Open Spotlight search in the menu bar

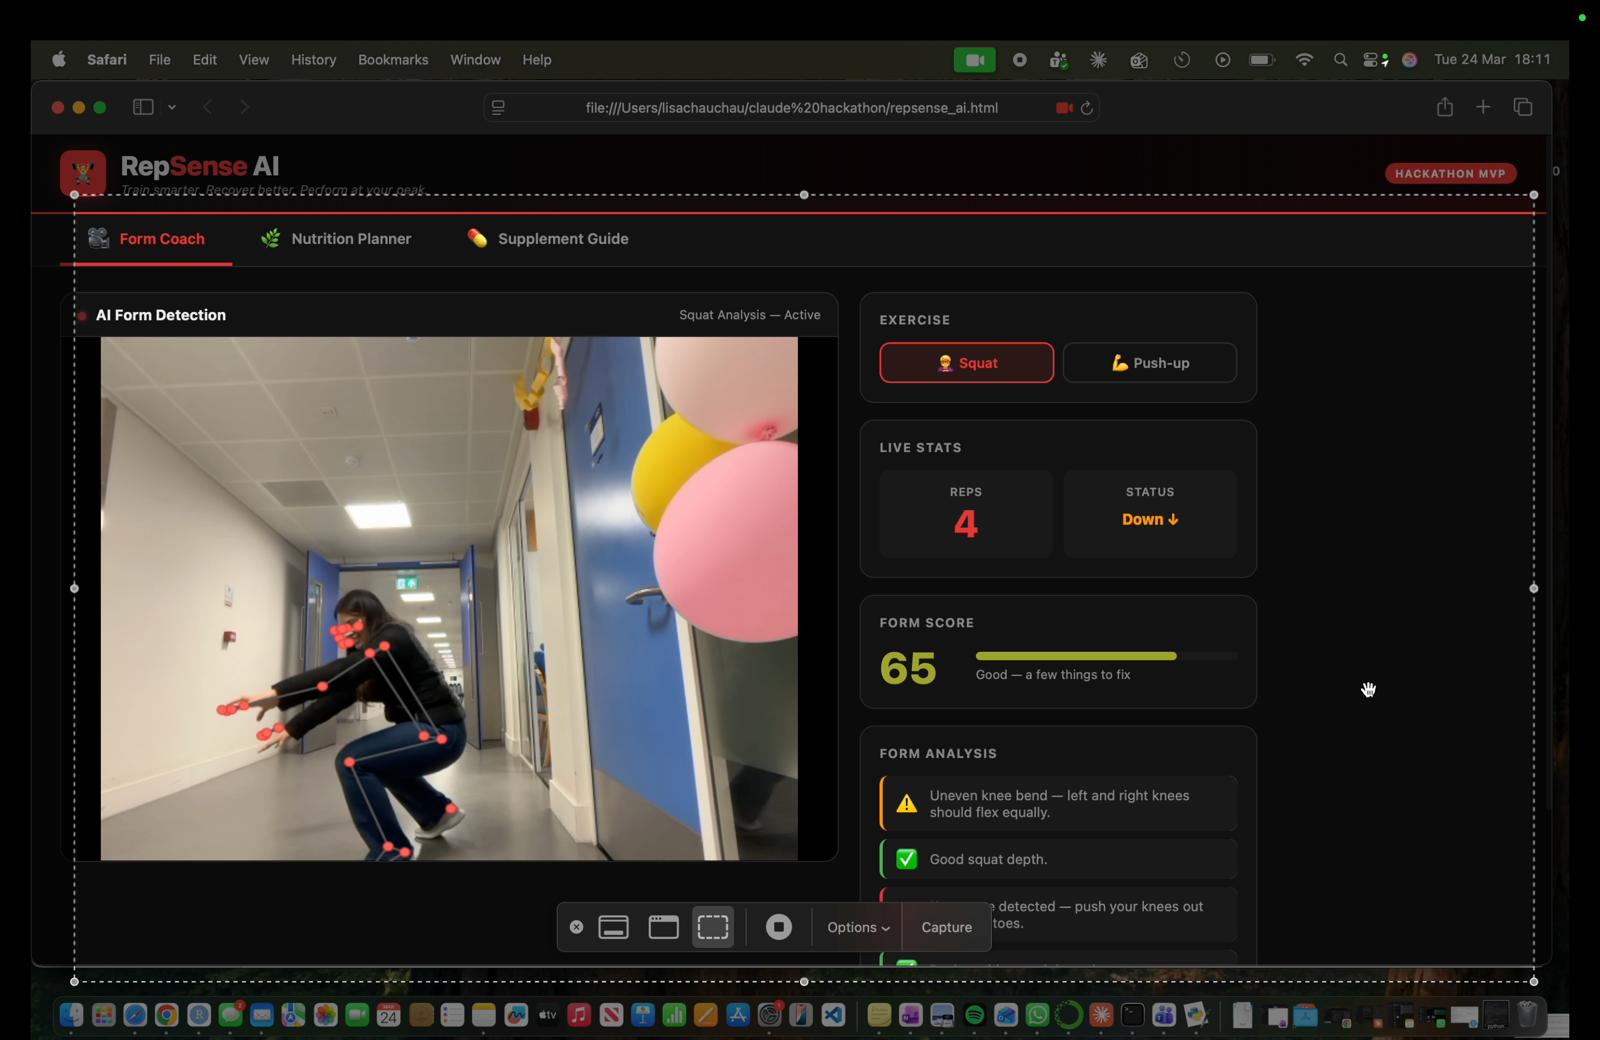pyautogui.click(x=1340, y=60)
